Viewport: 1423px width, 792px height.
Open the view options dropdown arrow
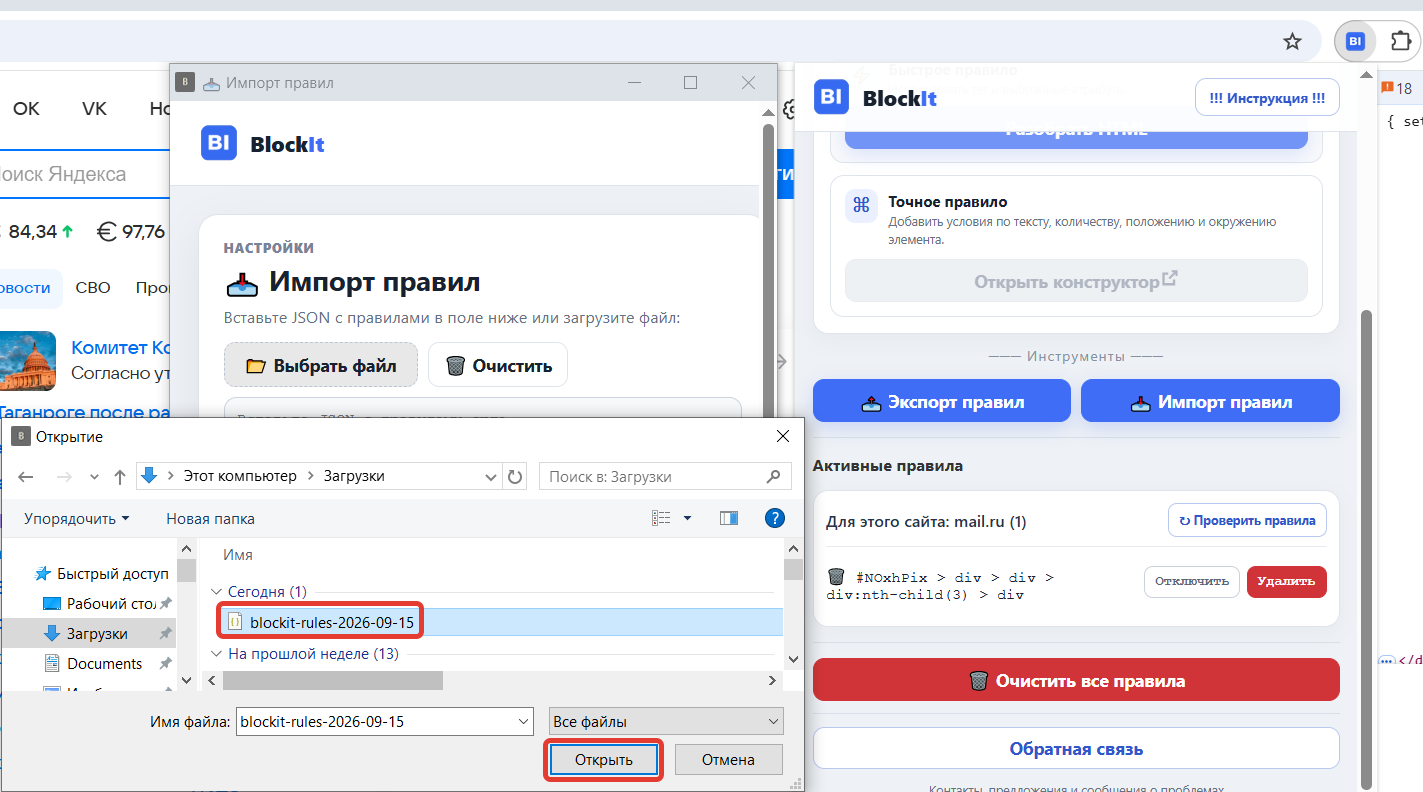687,518
